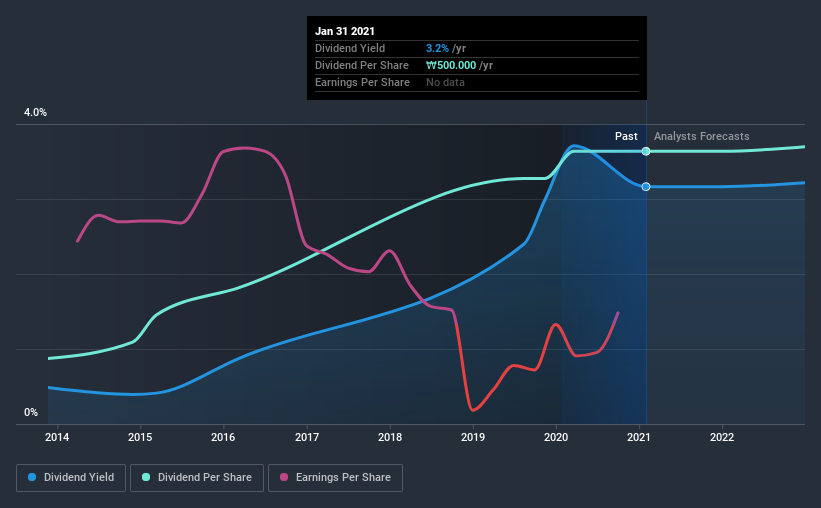Select the 2014 x-axis label
The image size is (821, 508).
point(57,437)
